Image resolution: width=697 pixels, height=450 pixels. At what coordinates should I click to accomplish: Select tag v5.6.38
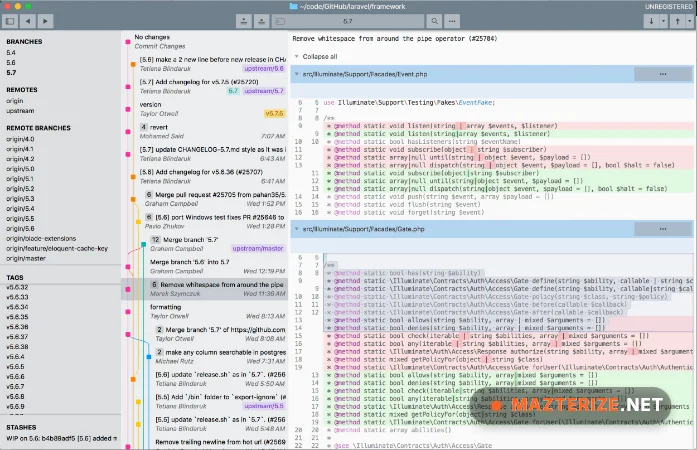(17, 347)
